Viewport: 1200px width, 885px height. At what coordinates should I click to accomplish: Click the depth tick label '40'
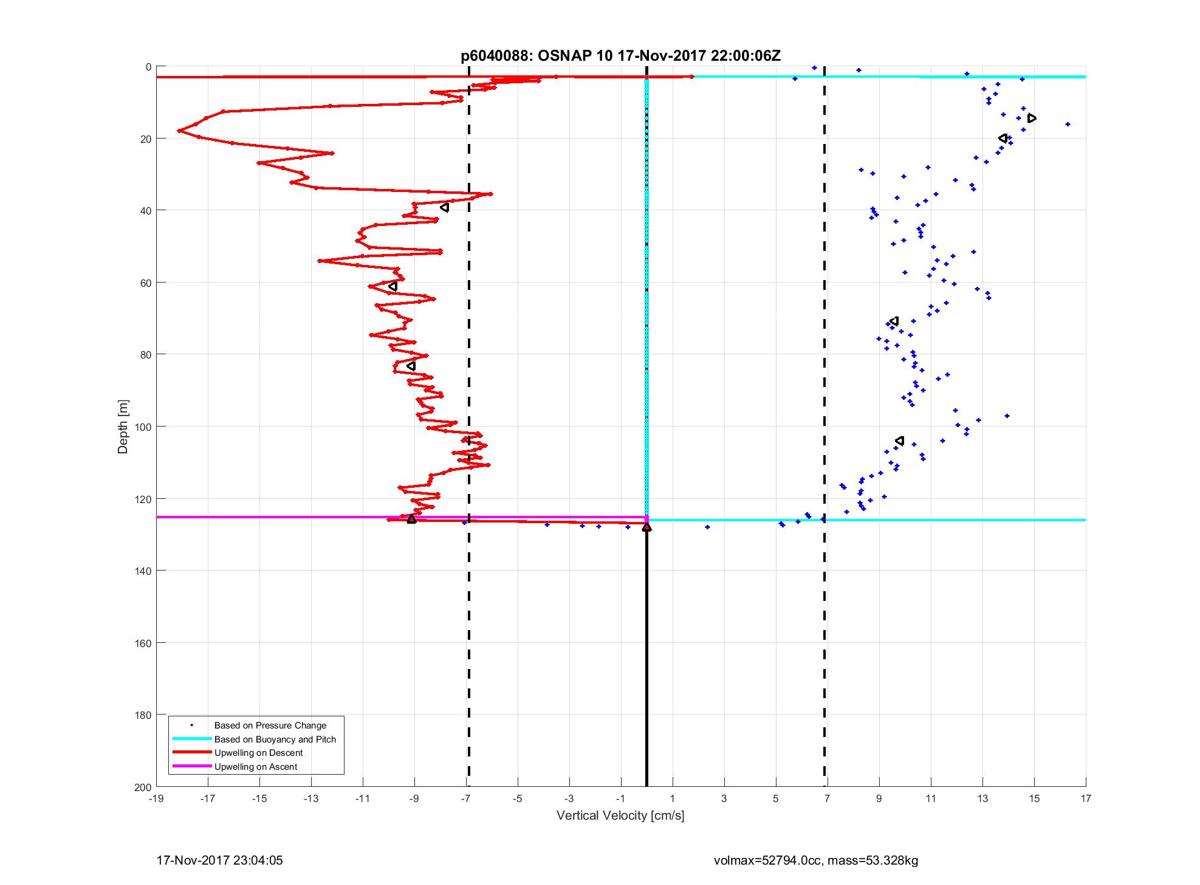(x=144, y=211)
